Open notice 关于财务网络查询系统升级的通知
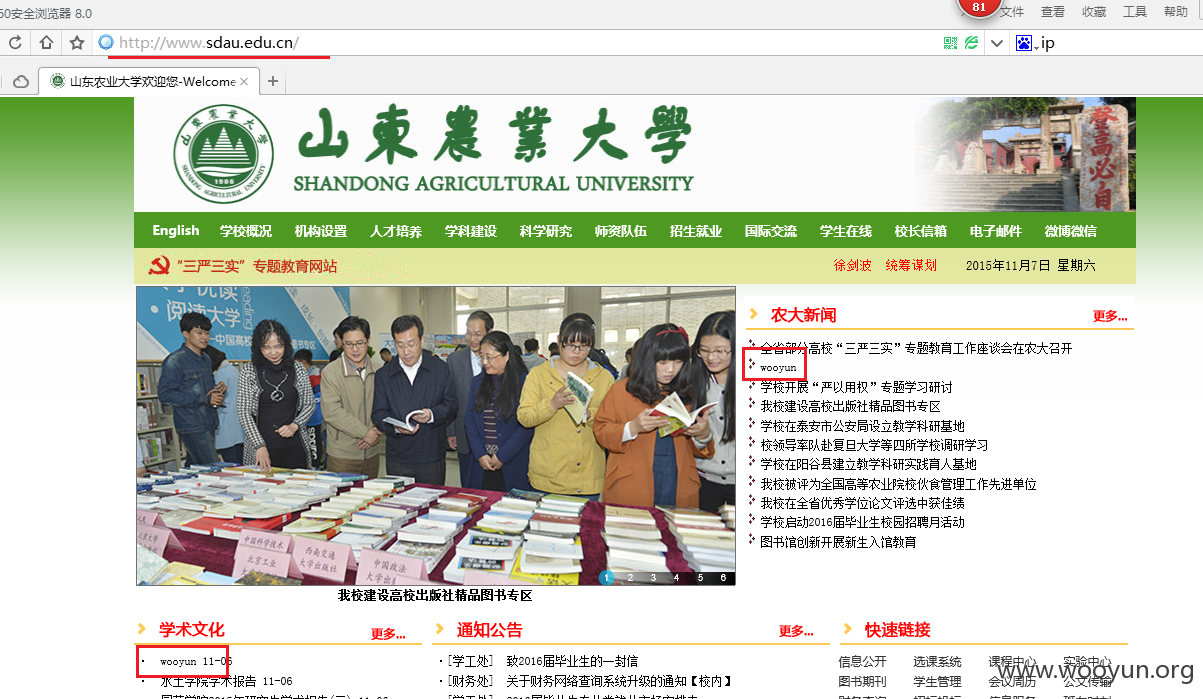Viewport: 1203px width, 699px height. click(620, 681)
